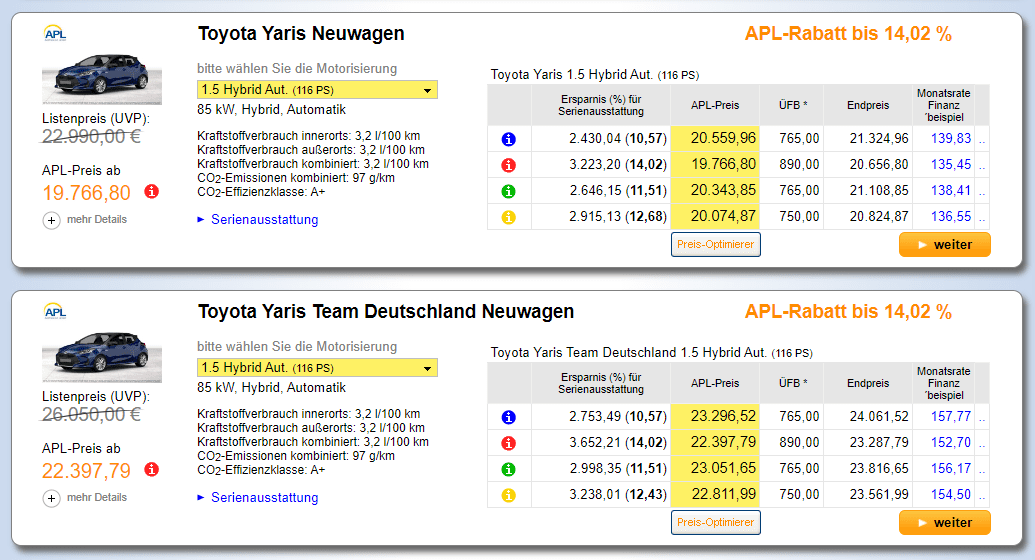The image size is (1035, 560).
Task: Click Endpreis value 24.061,52
Action: coord(879,417)
